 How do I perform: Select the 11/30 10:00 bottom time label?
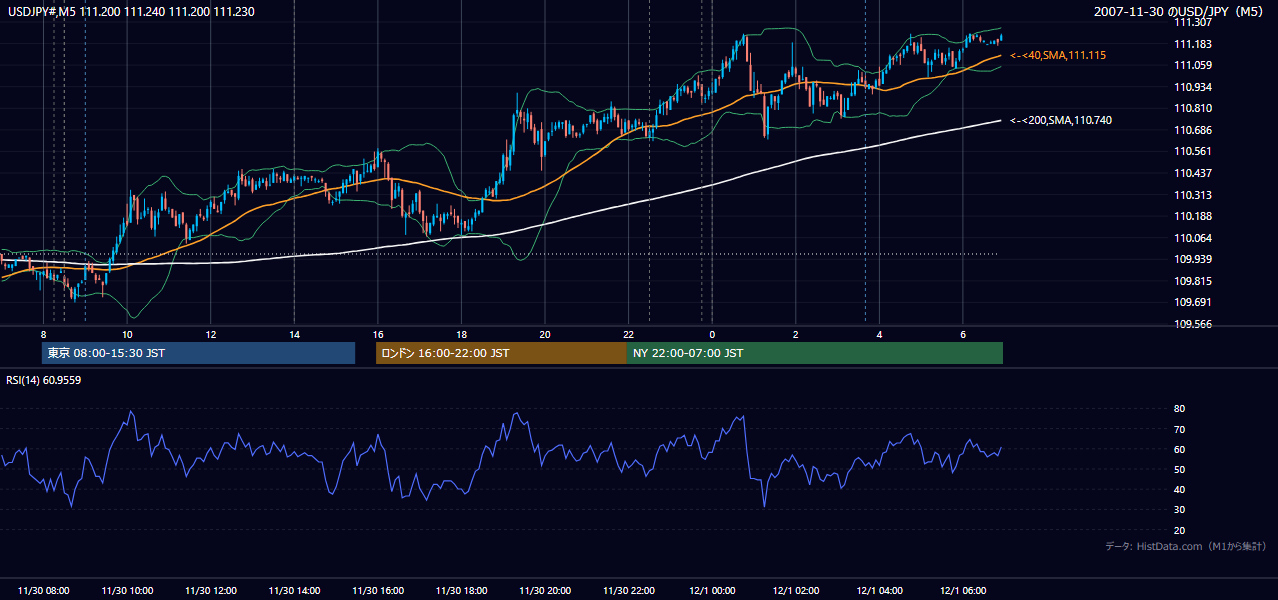pyautogui.click(x=127, y=591)
